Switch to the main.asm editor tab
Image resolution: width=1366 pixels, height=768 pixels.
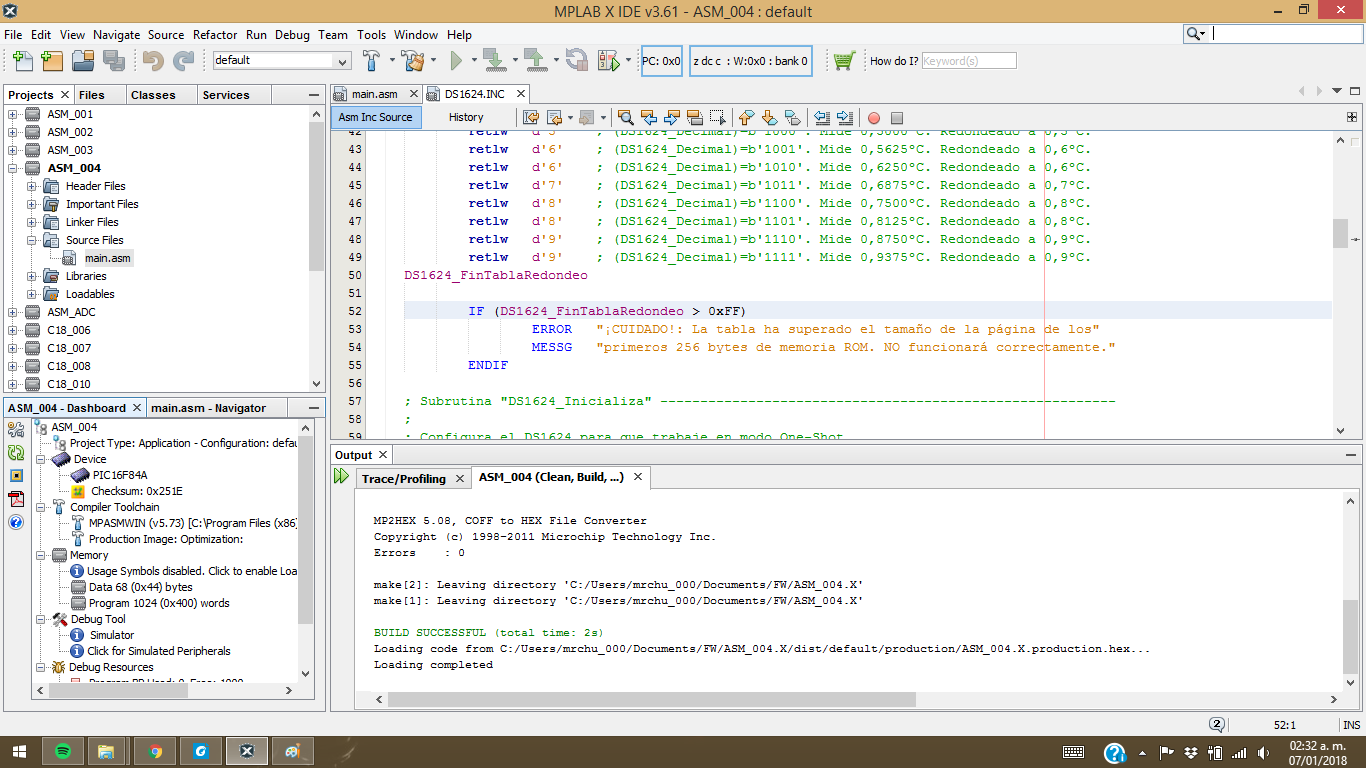click(x=374, y=94)
